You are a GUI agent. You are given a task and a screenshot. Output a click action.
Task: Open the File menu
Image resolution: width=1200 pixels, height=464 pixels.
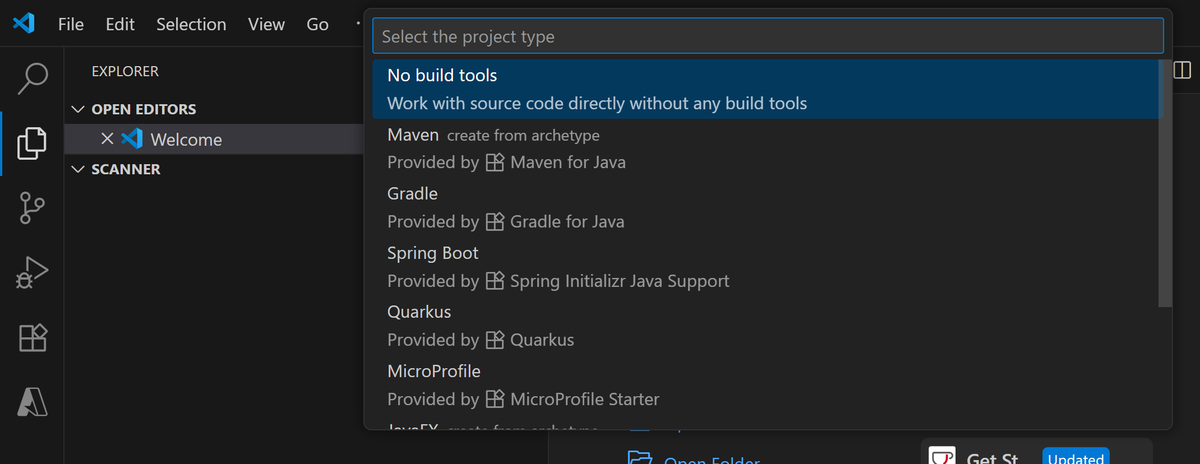tap(71, 24)
